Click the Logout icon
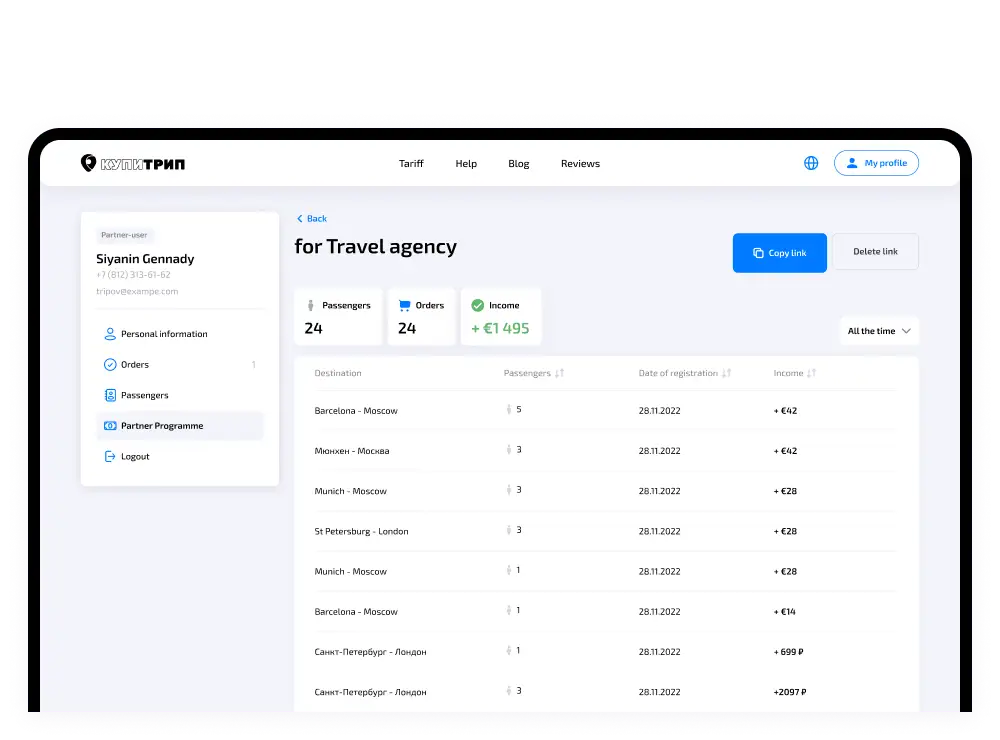 coord(110,456)
